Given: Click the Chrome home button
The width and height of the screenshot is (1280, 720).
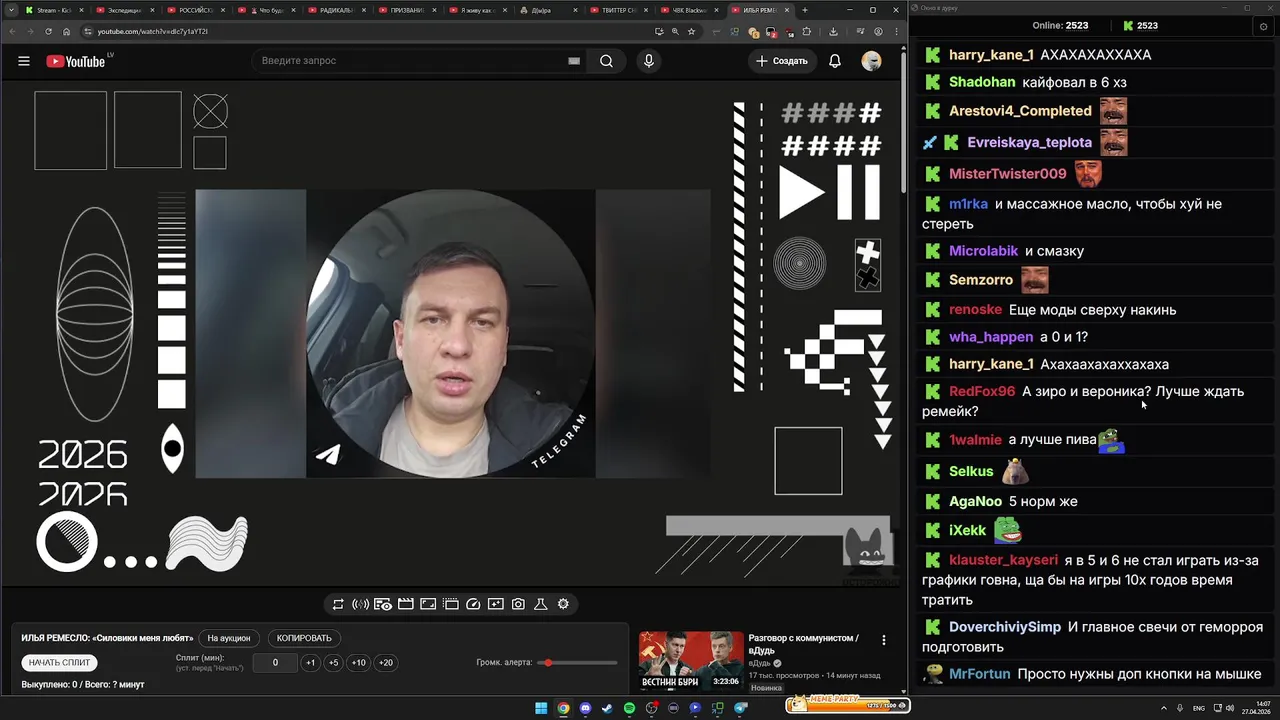Looking at the screenshot, I should 66,31.
